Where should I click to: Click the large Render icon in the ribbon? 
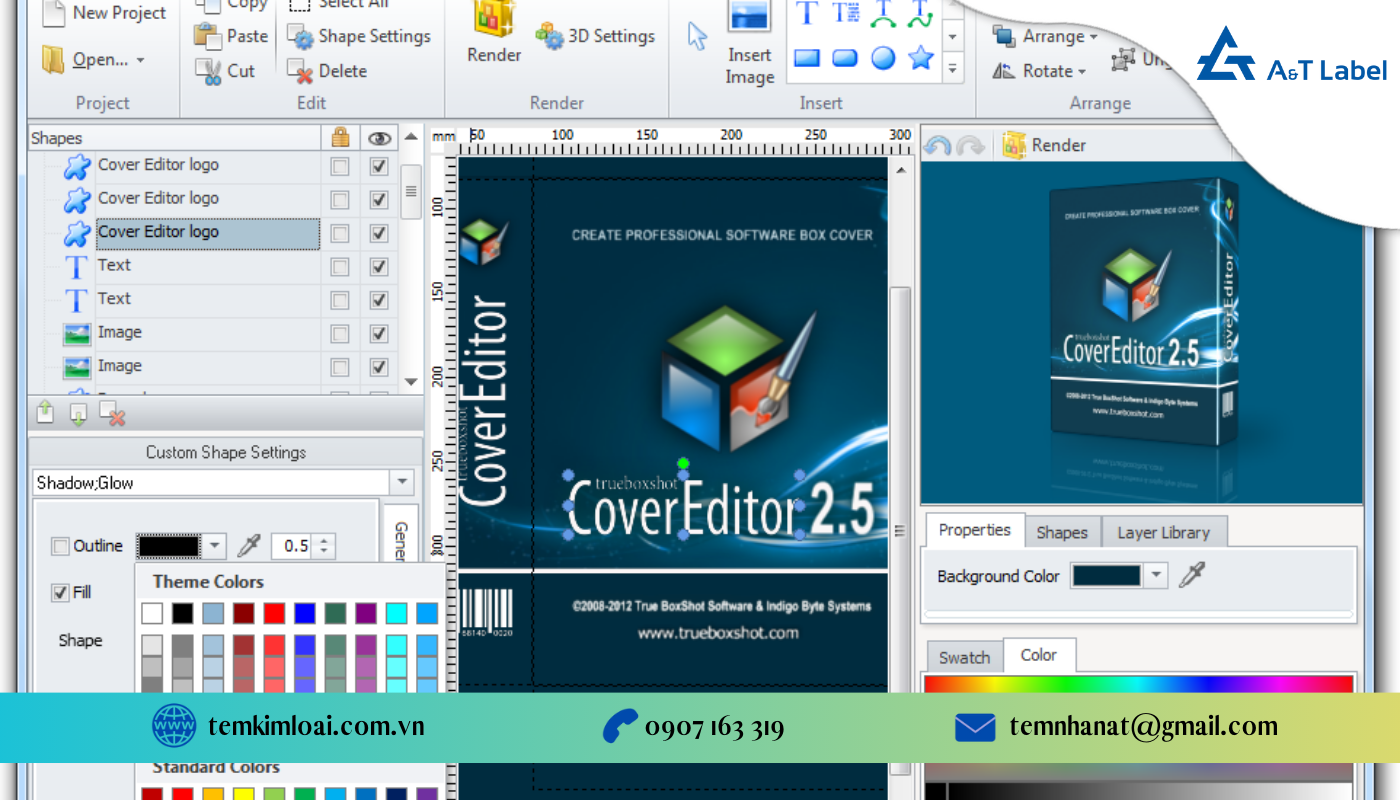click(x=493, y=20)
